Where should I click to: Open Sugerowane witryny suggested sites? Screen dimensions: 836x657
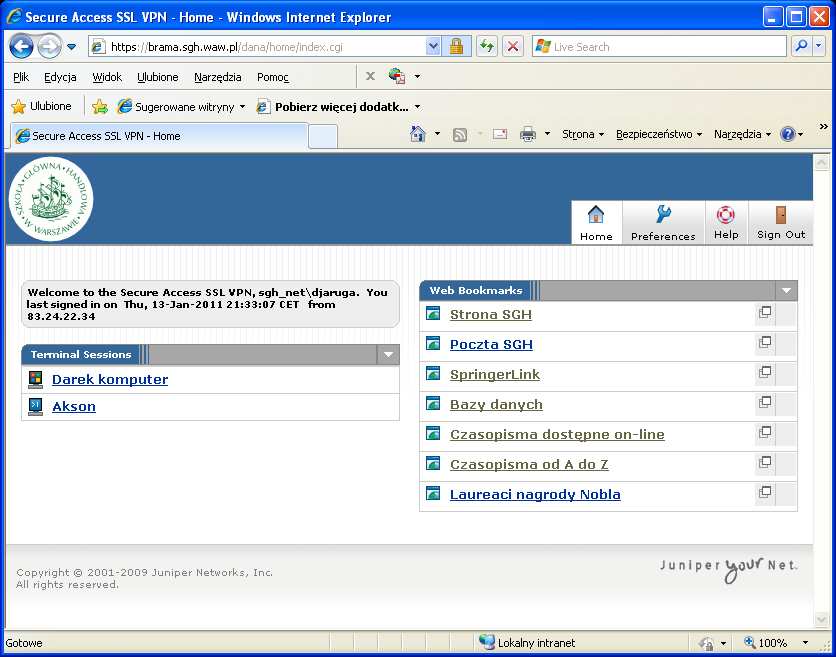(x=181, y=107)
